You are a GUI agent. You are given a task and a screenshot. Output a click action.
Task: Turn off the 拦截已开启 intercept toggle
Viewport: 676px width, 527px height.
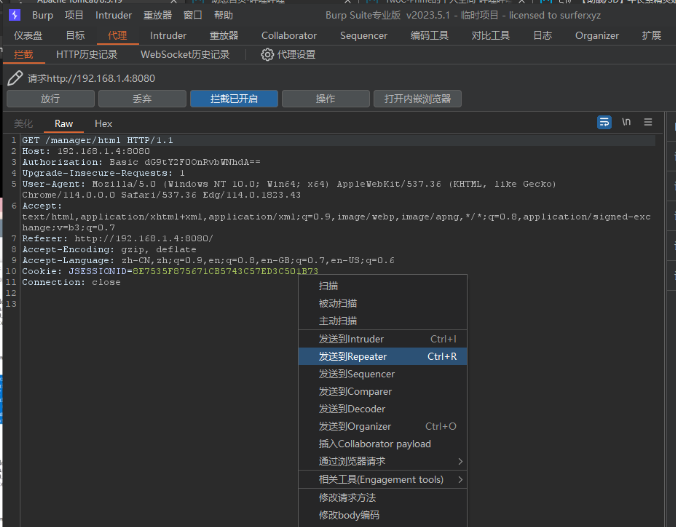[234, 99]
